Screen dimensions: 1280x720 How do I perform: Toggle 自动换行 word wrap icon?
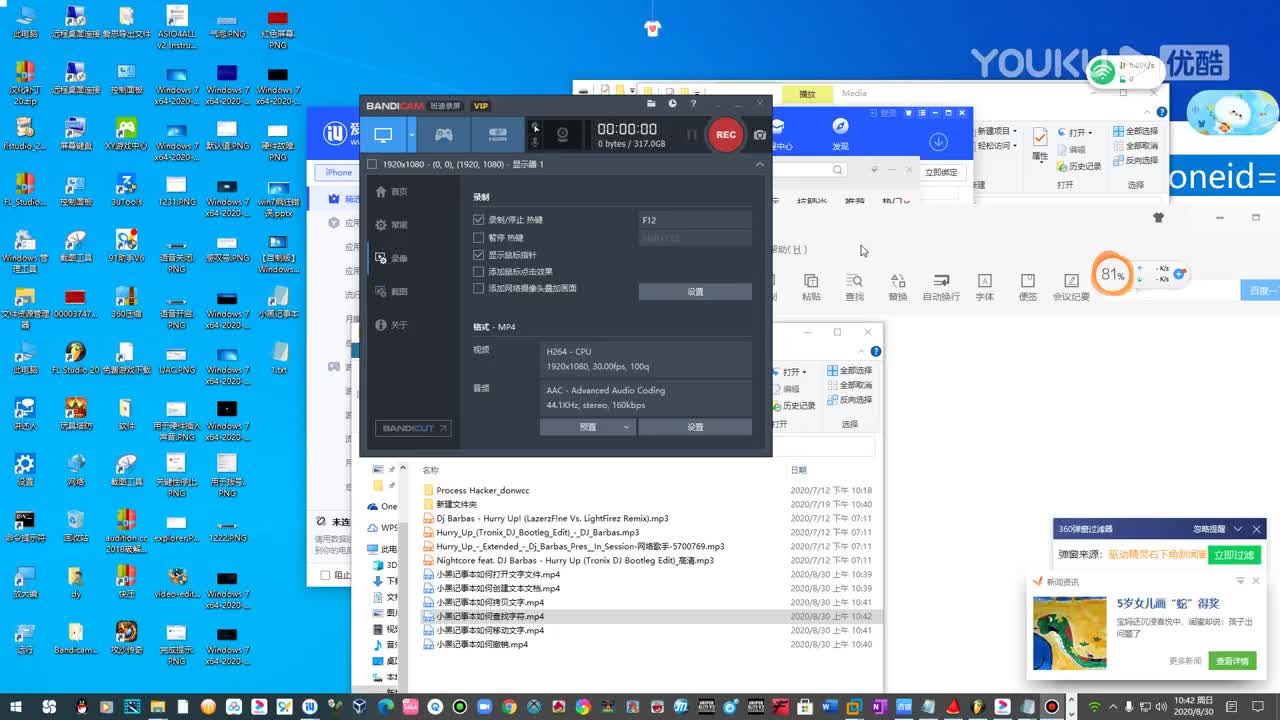click(x=941, y=287)
